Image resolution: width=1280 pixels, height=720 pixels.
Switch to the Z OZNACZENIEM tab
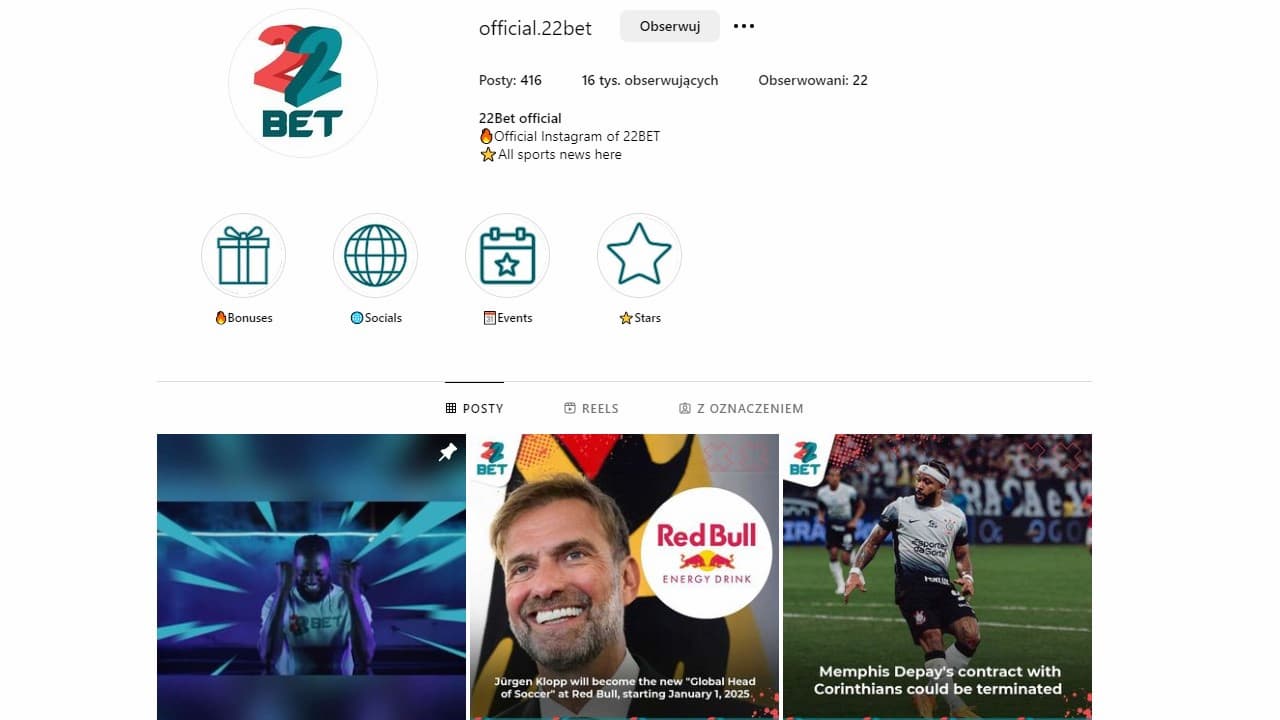coord(741,408)
